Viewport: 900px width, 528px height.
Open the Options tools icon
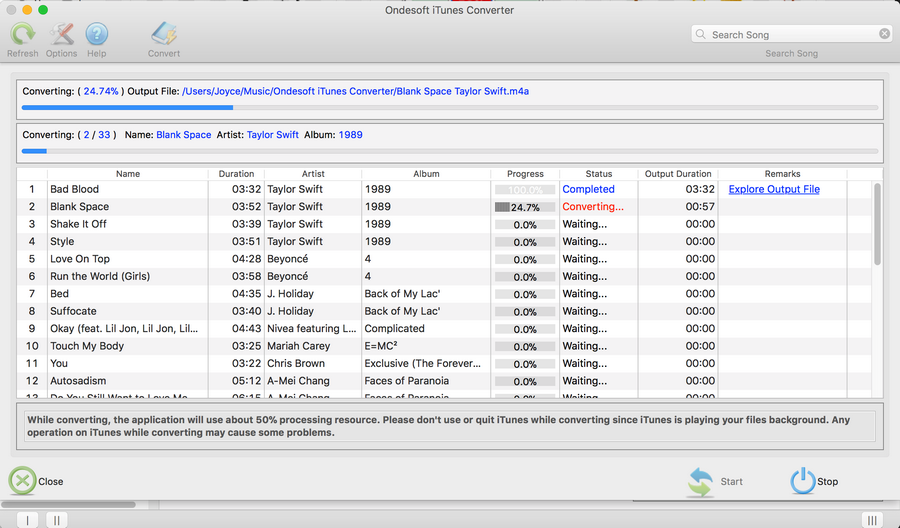(61, 34)
